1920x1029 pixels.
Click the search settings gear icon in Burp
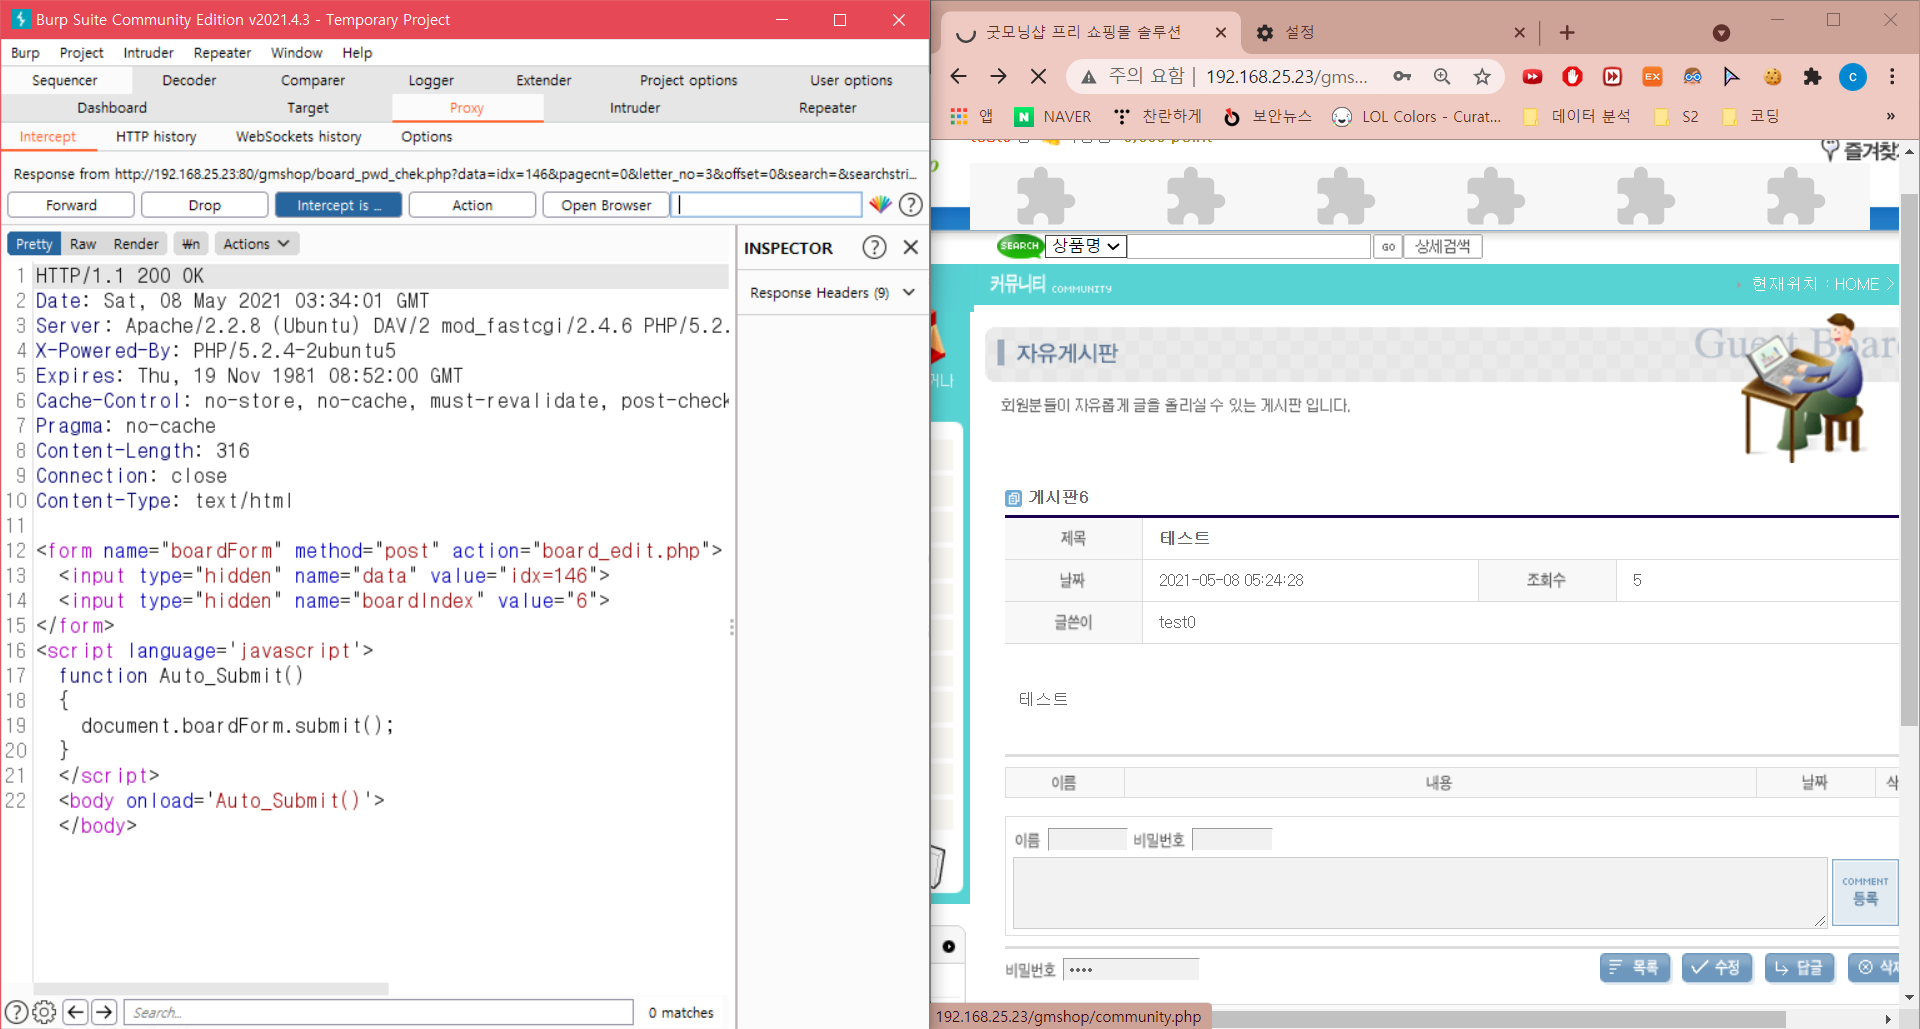coord(45,1012)
